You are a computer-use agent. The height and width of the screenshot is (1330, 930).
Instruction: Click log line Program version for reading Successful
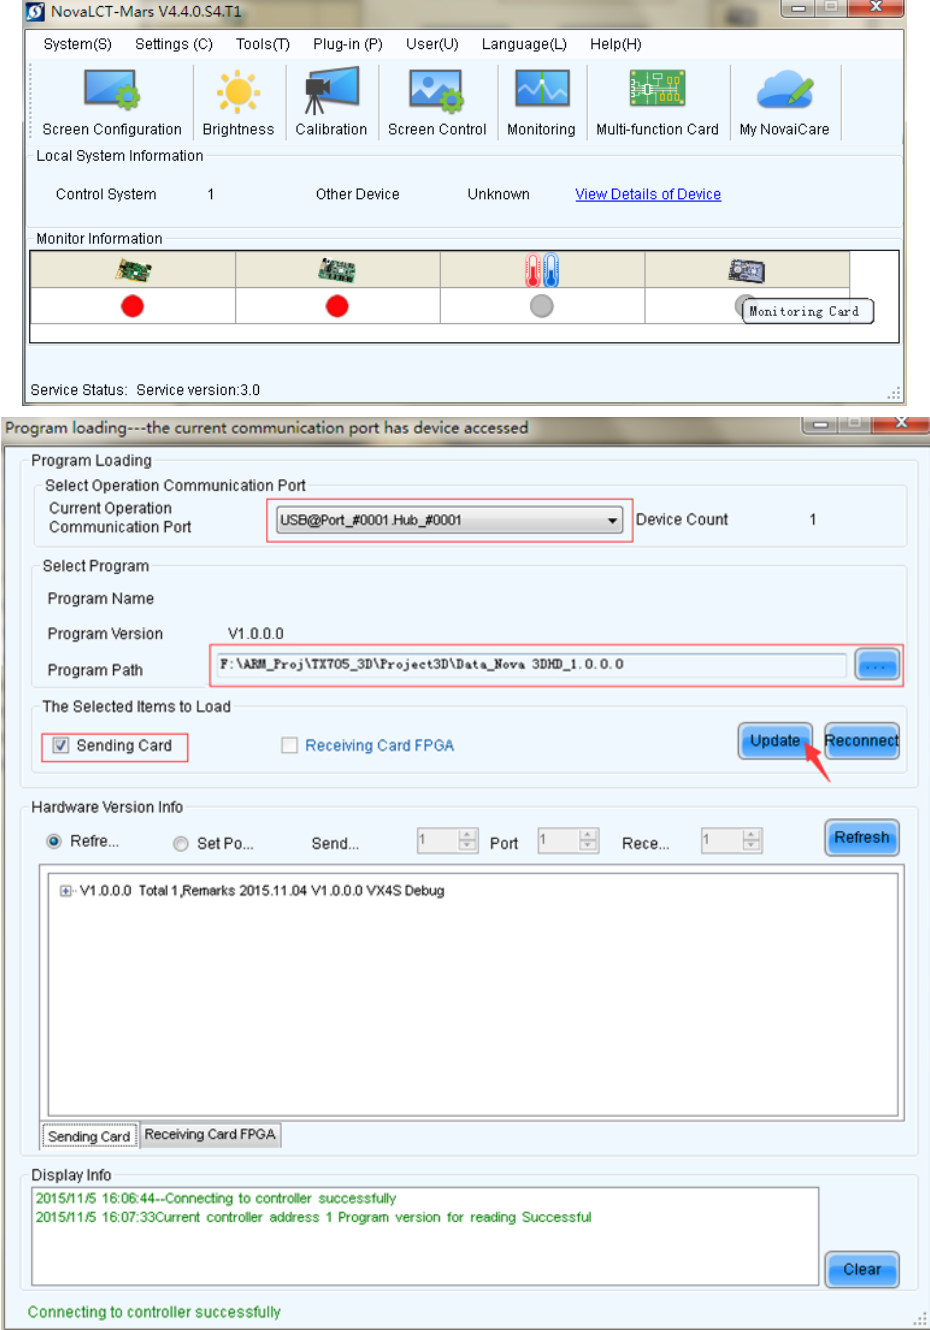[313, 1217]
